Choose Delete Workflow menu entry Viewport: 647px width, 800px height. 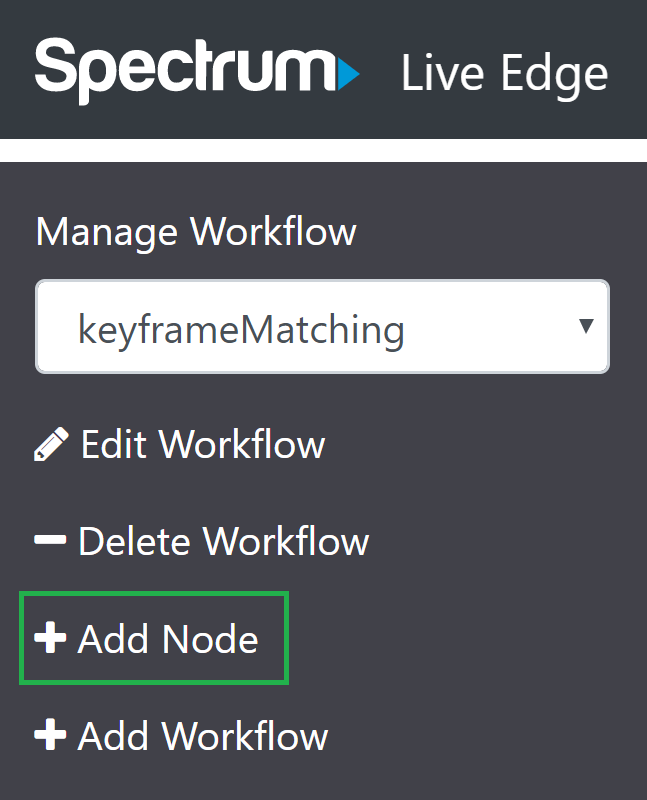202,541
